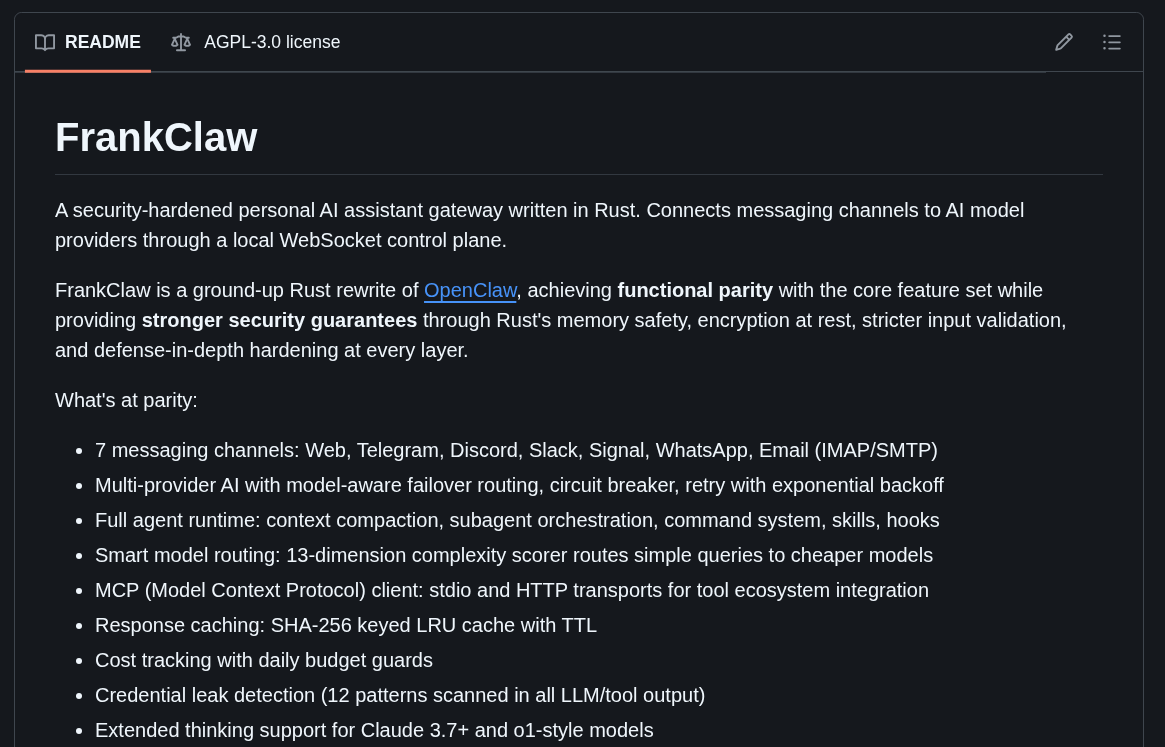Follow the OpenClaw hyperlink
1165x747 pixels.
(x=470, y=290)
